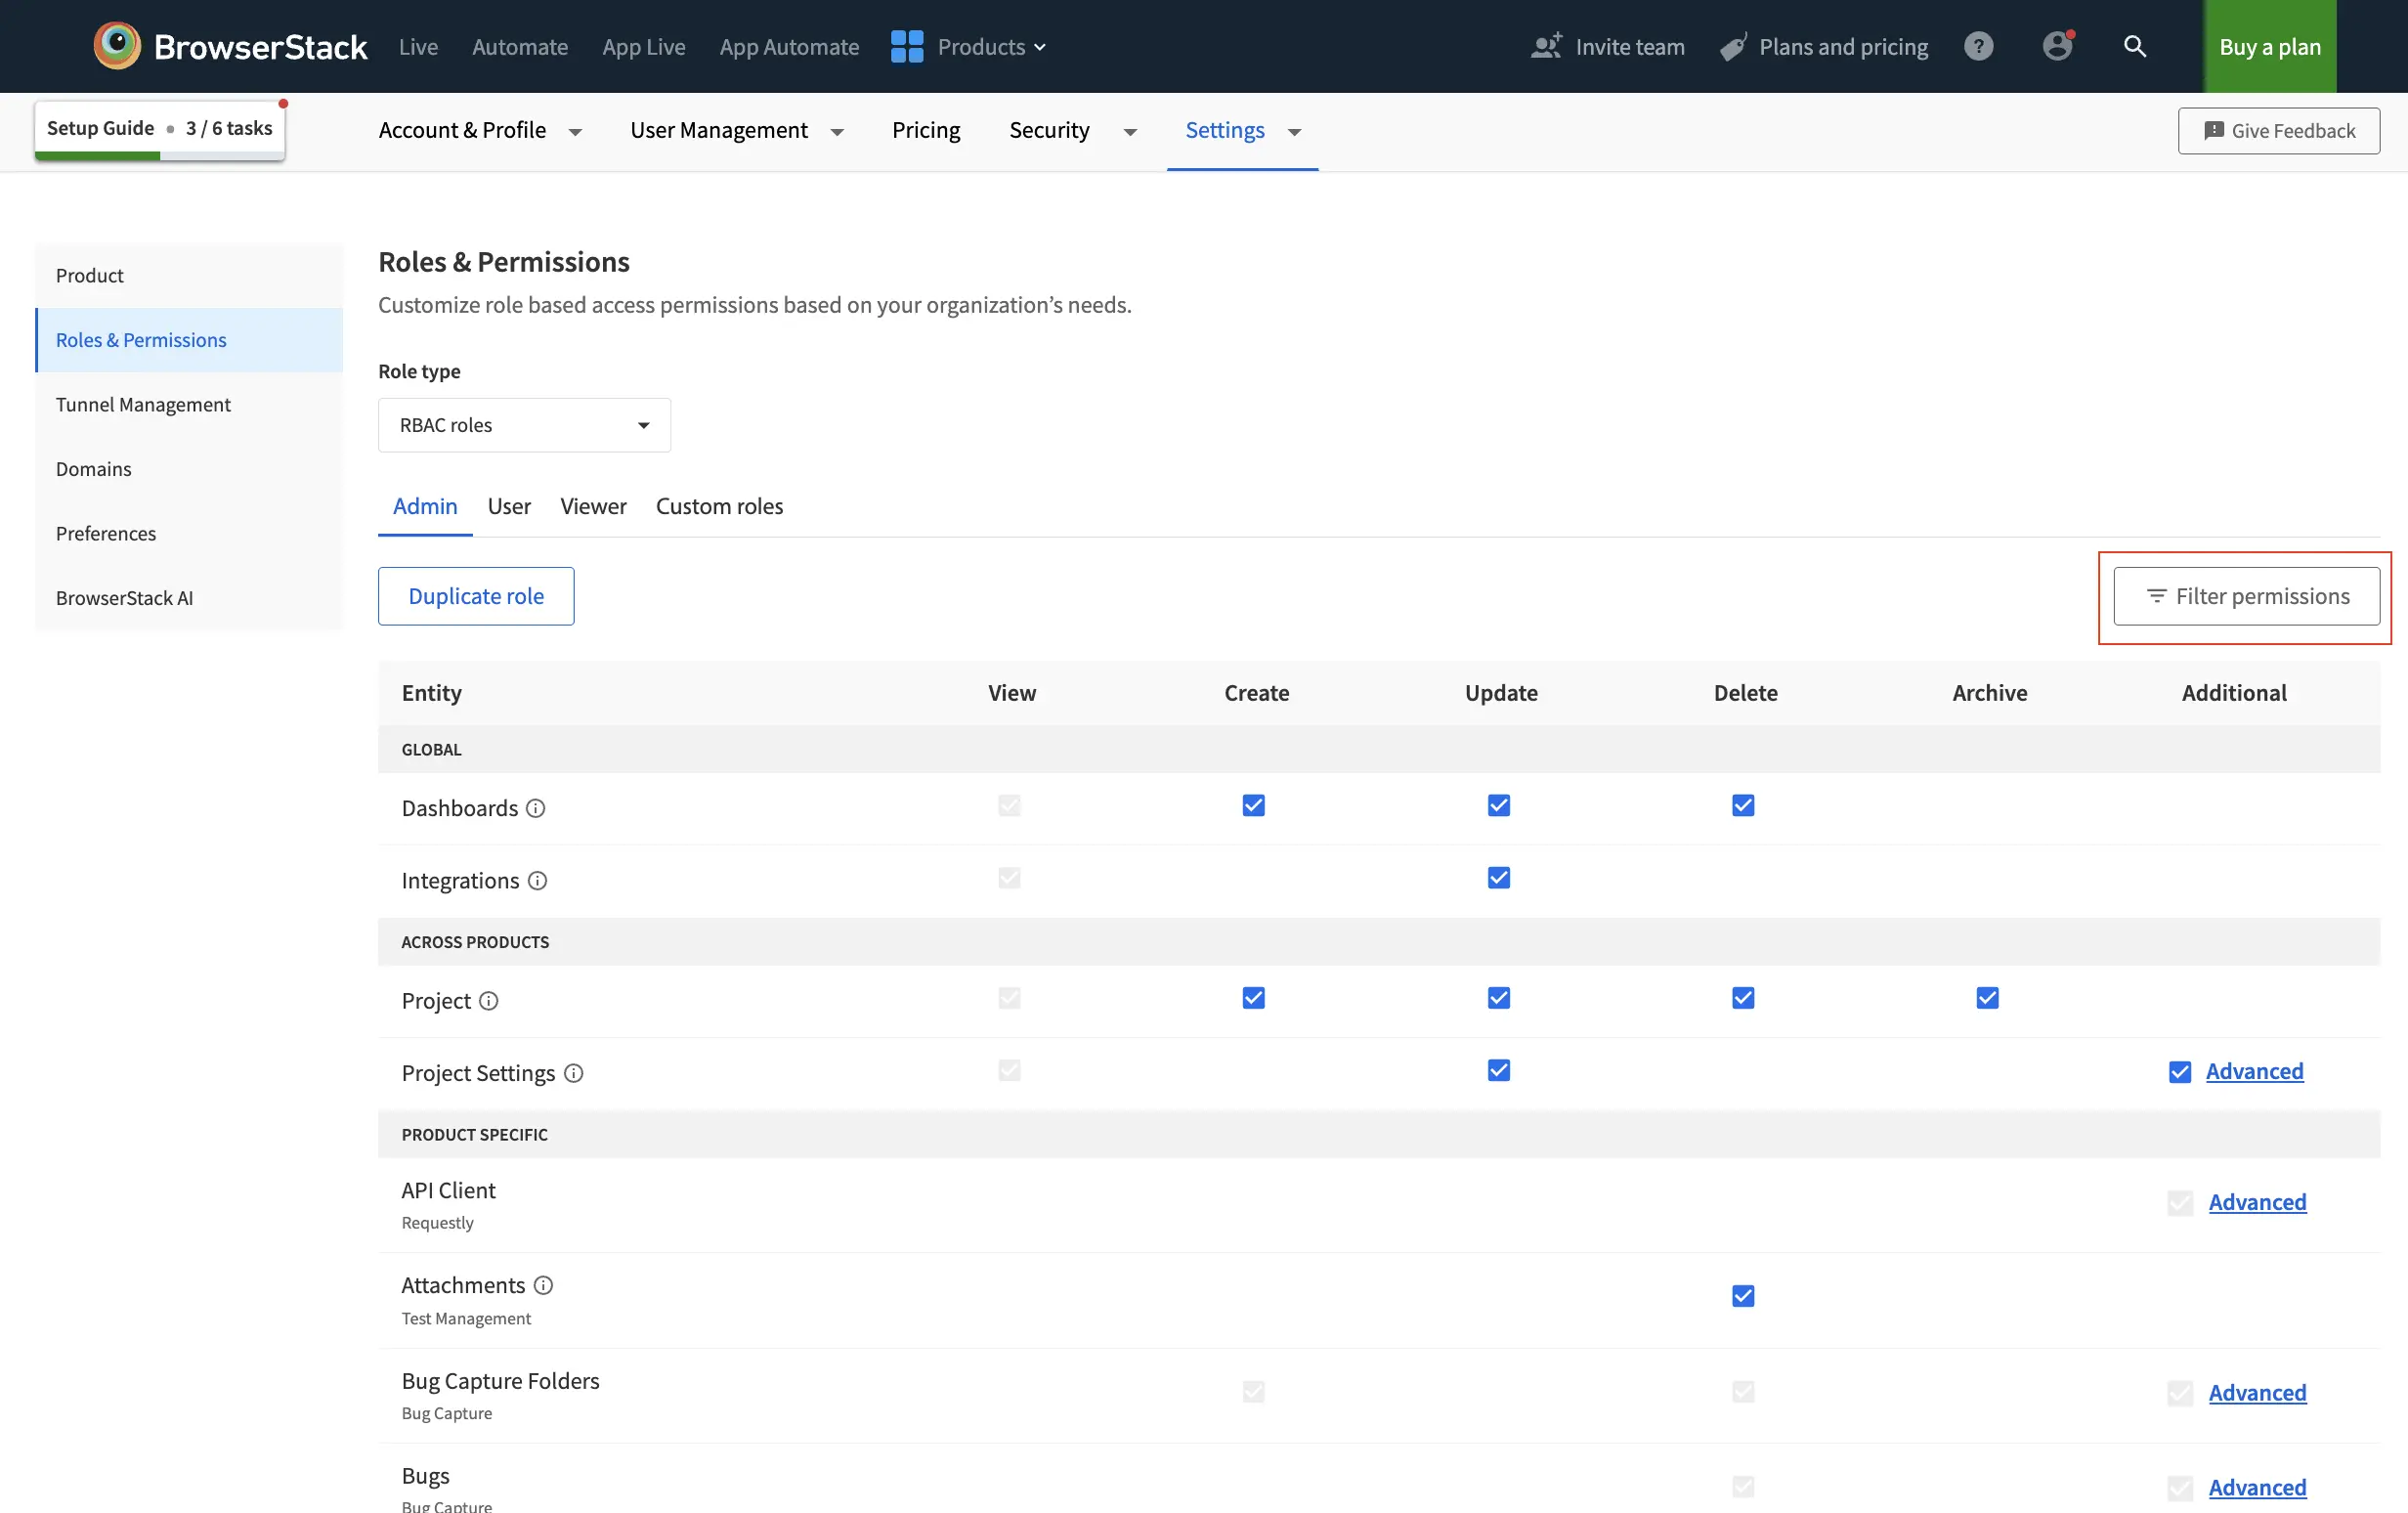The width and height of the screenshot is (2408, 1513).
Task: Toggle Archive permission for Project
Action: pos(1987,997)
